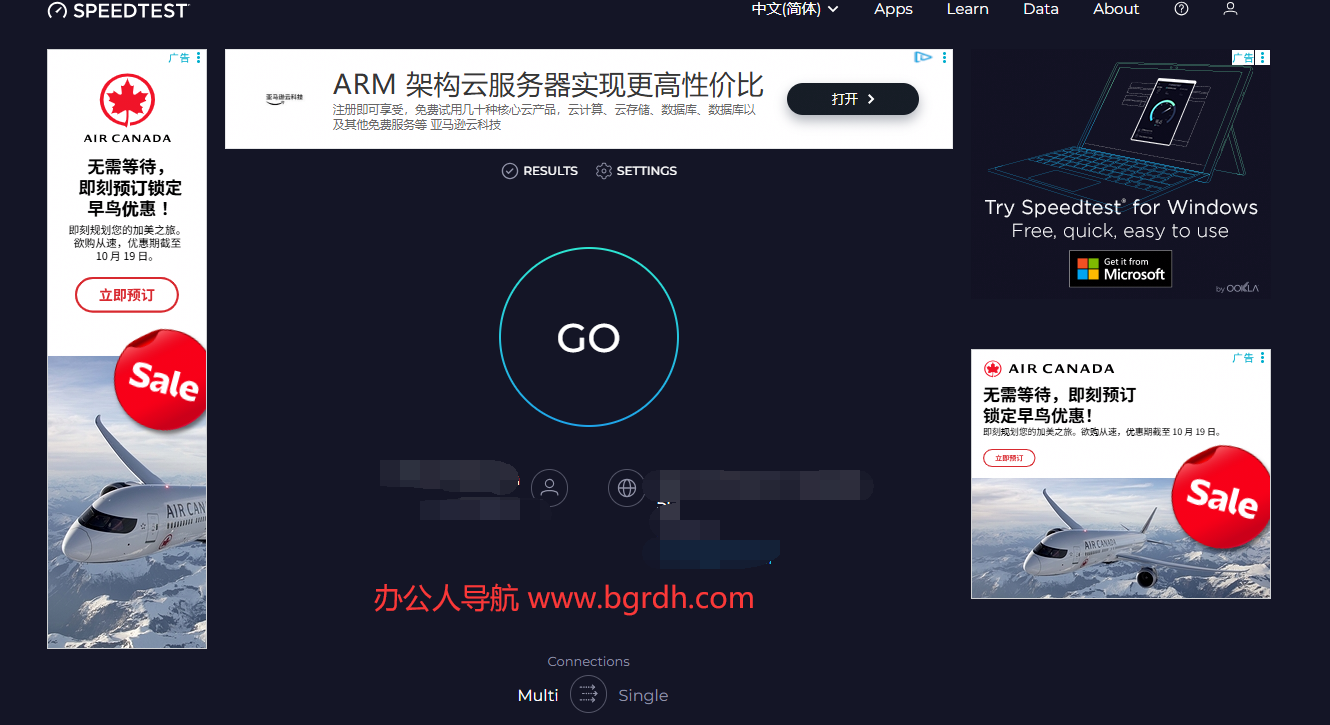This screenshot has height=725, width=1330.
Task: Select Multi connection mode
Action: click(538, 695)
